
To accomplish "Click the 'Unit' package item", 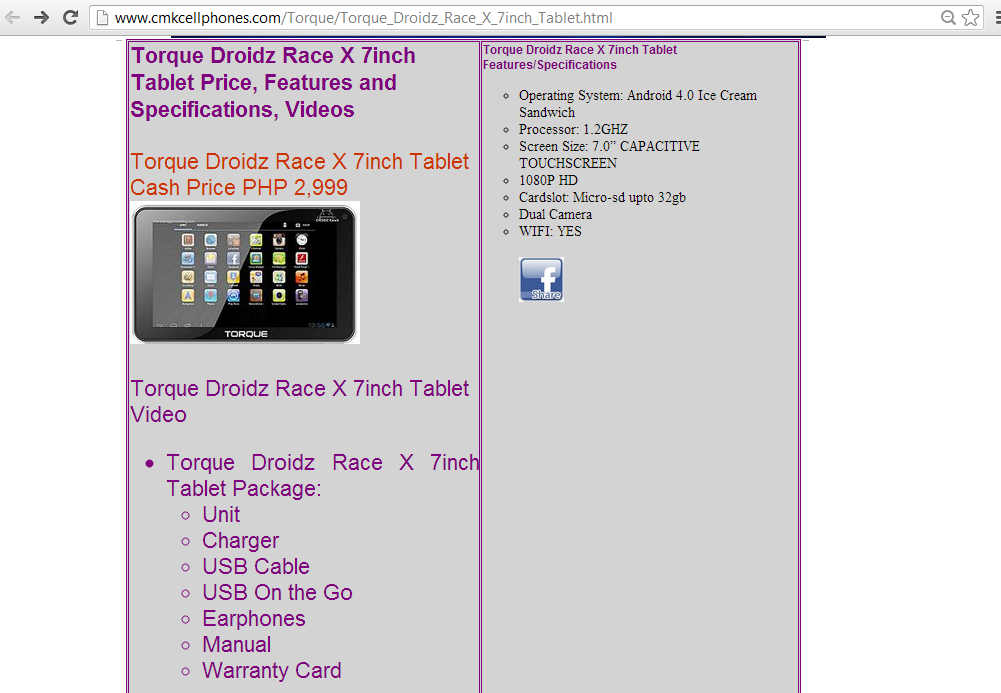I will point(221,514).
